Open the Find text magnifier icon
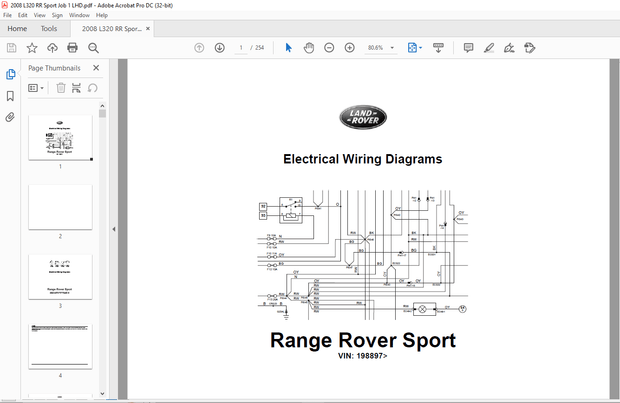 pos(93,48)
